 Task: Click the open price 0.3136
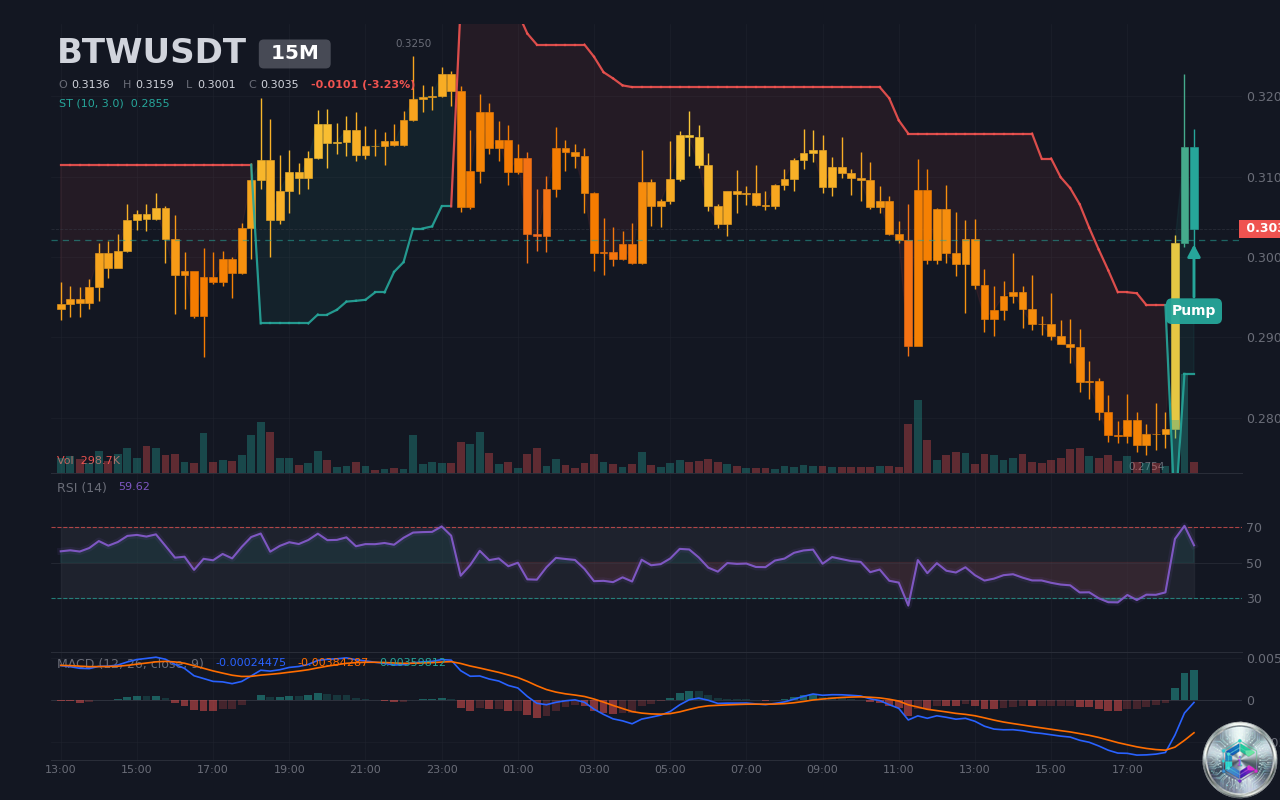[90, 85]
